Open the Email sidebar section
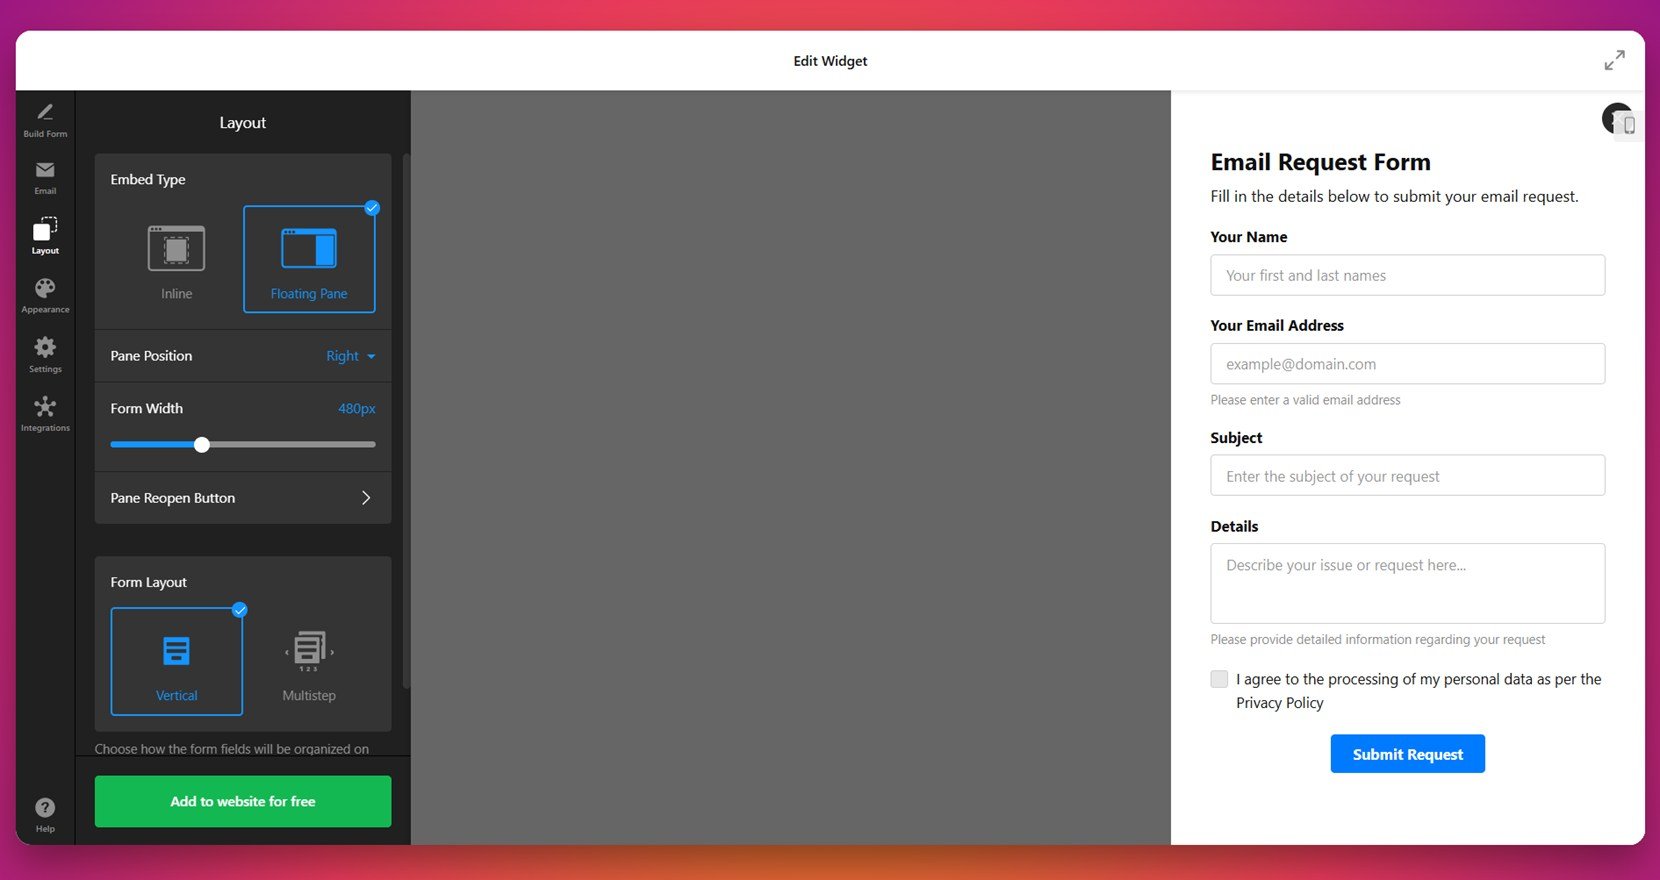 point(45,178)
